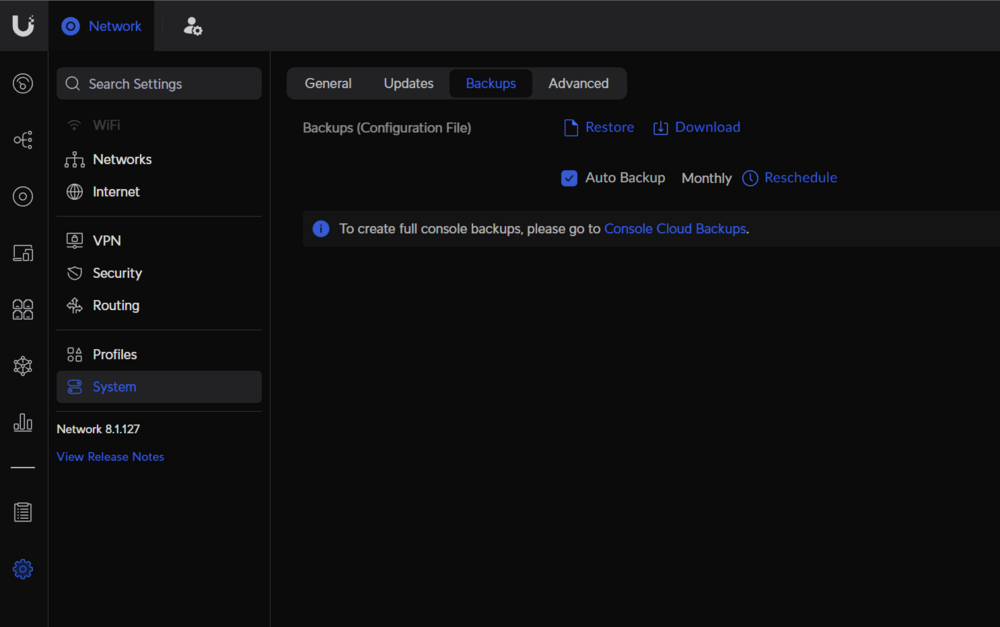Switch to the Advanced tab
The width and height of the screenshot is (1000, 627).
578,84
